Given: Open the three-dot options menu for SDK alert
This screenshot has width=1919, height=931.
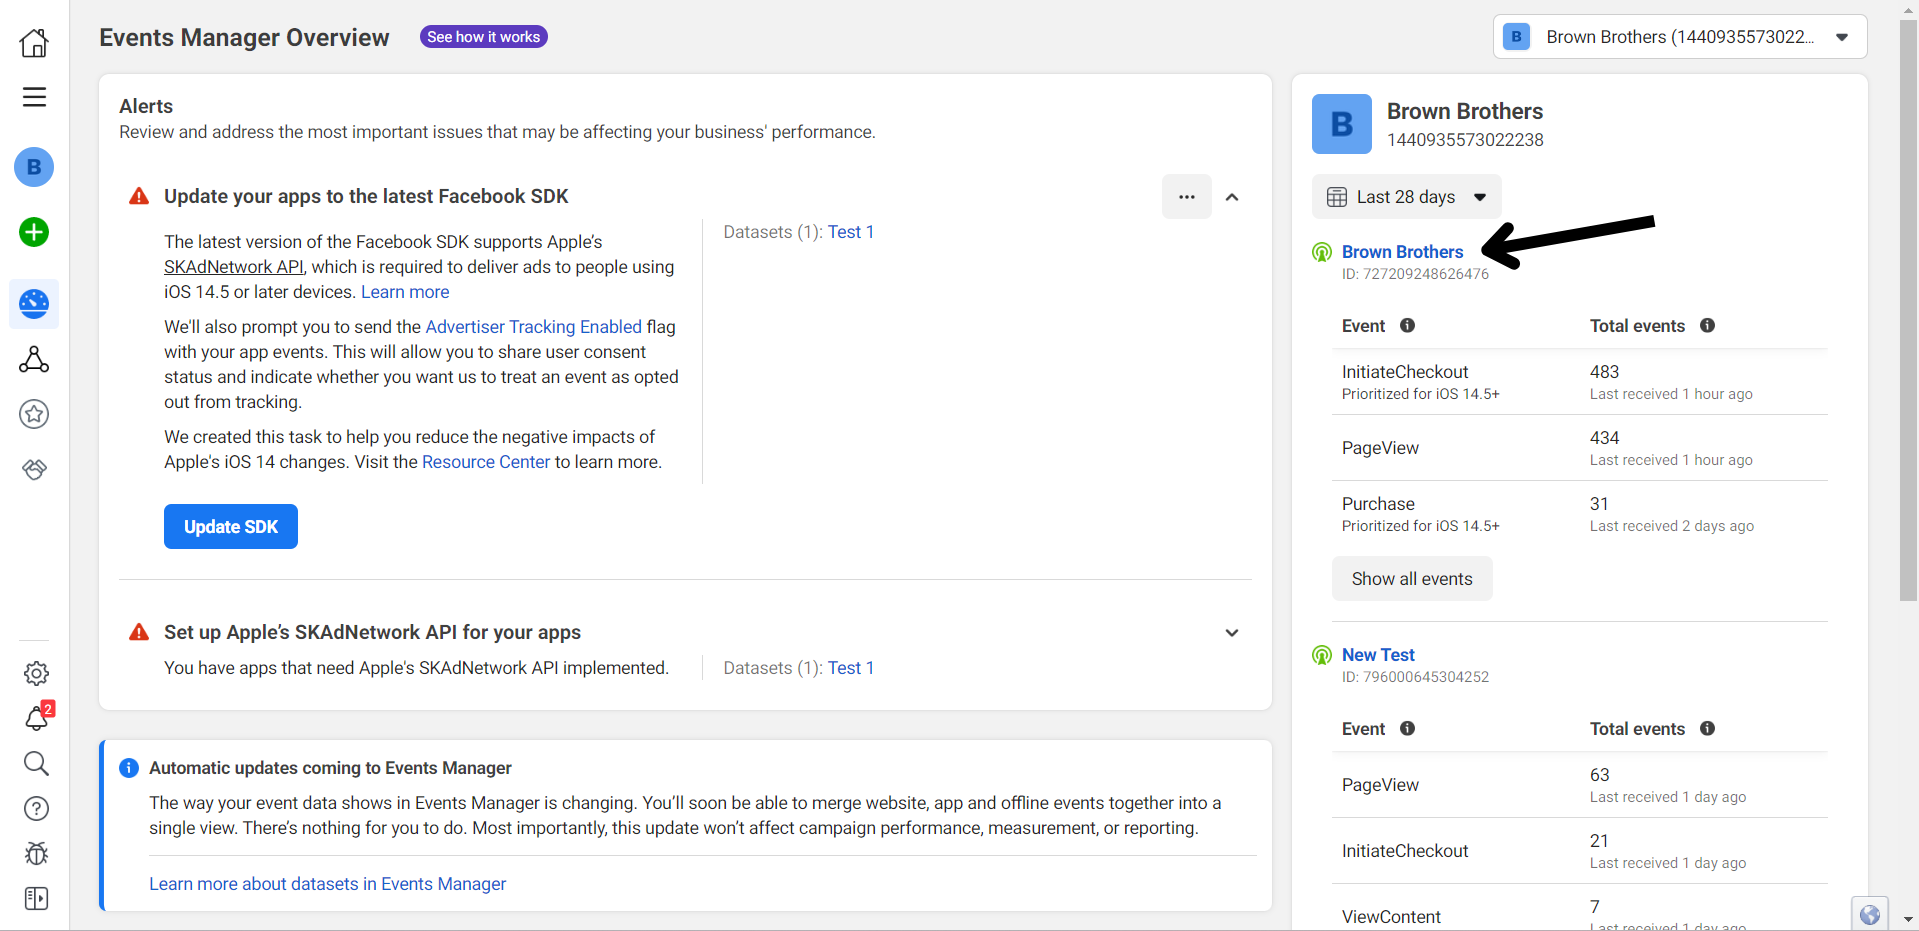Looking at the screenshot, I should [1186, 197].
